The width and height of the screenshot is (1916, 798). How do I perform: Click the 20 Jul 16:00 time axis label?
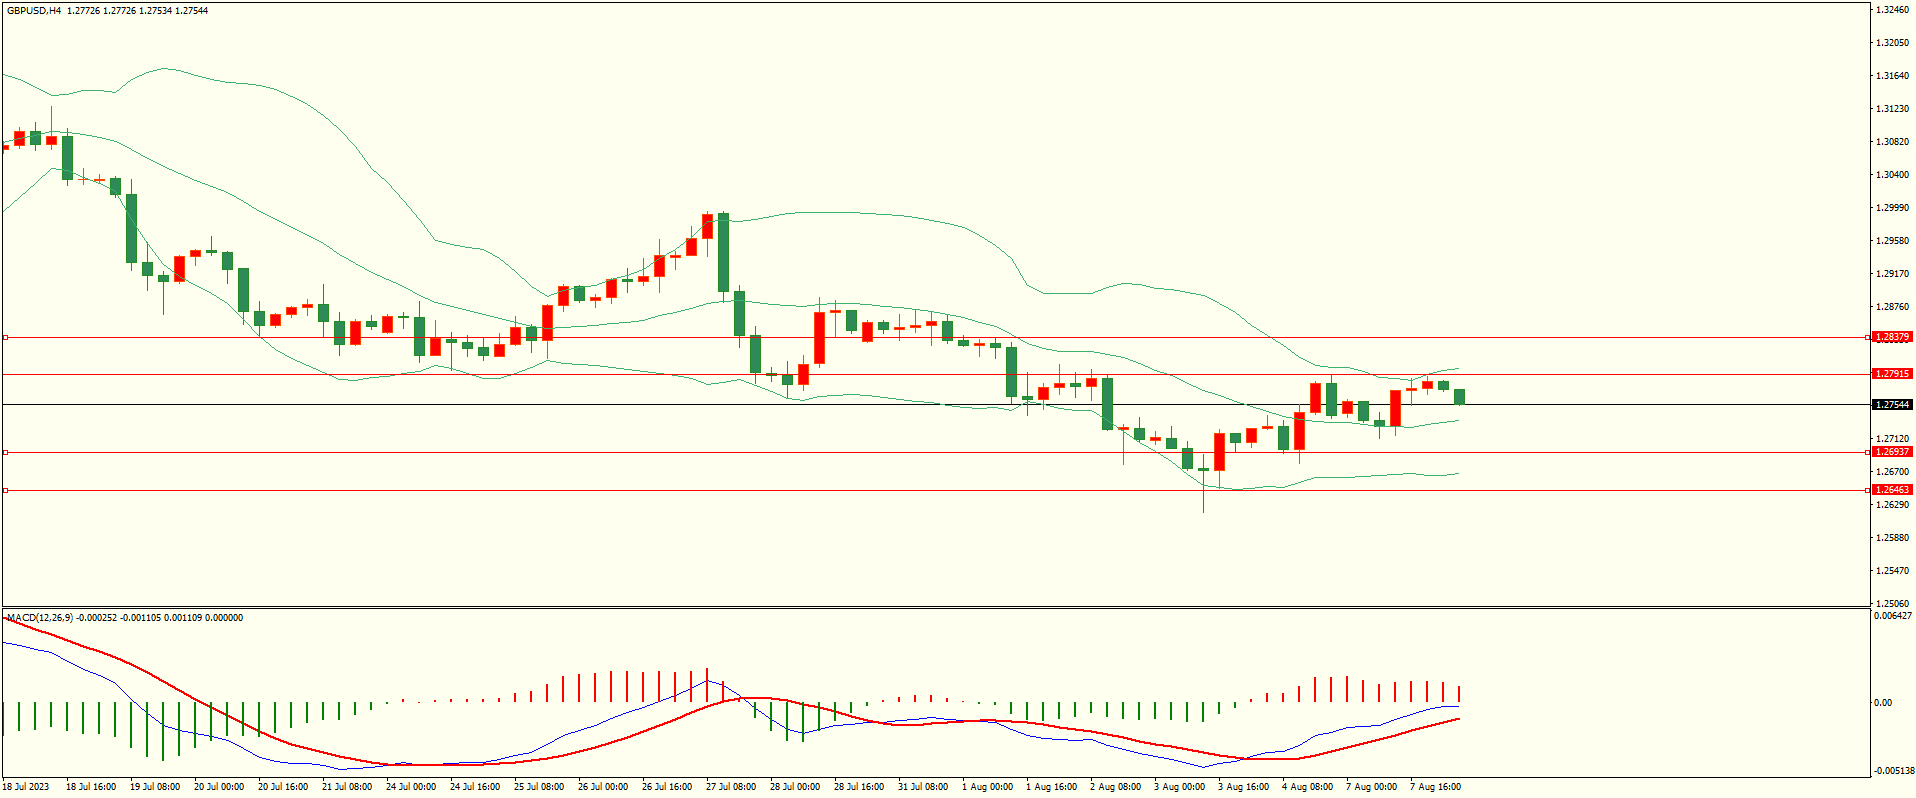283,787
